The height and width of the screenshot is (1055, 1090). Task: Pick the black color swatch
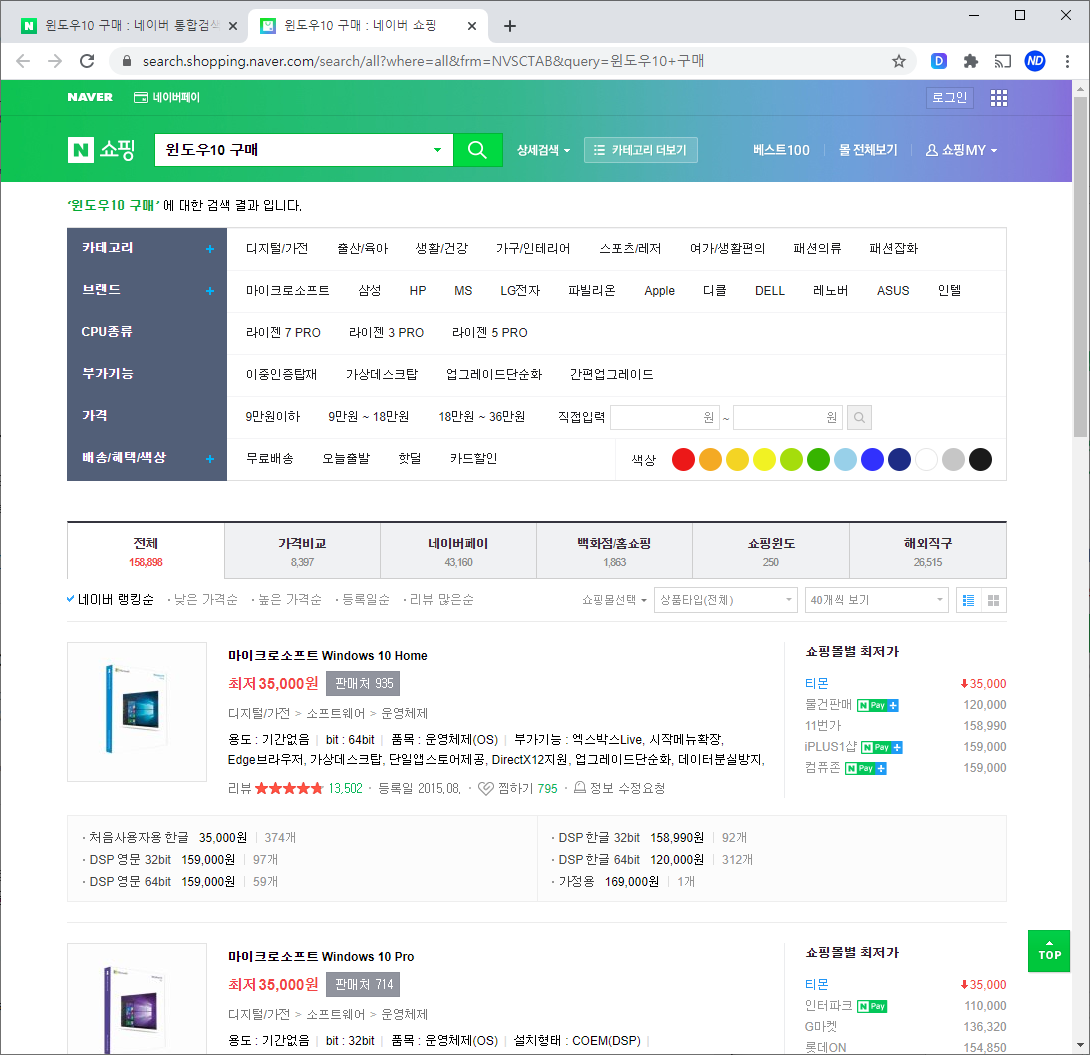[x=980, y=459]
